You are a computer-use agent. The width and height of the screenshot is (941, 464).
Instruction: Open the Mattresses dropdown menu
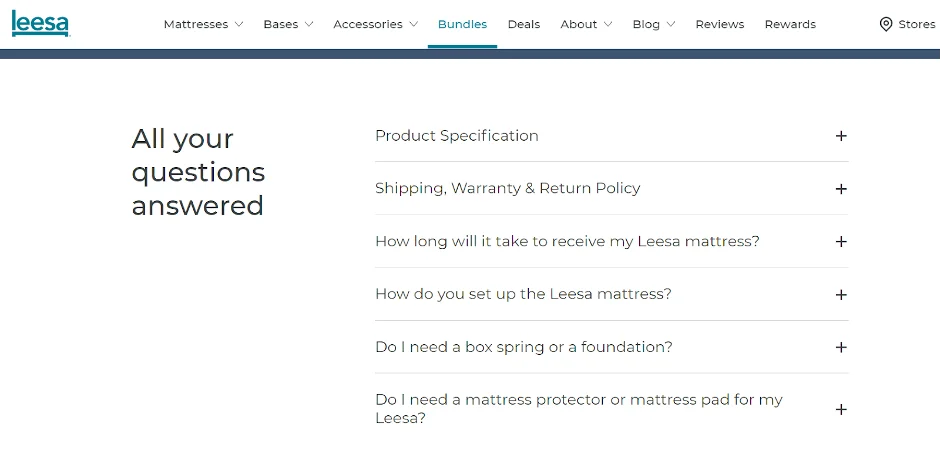203,24
